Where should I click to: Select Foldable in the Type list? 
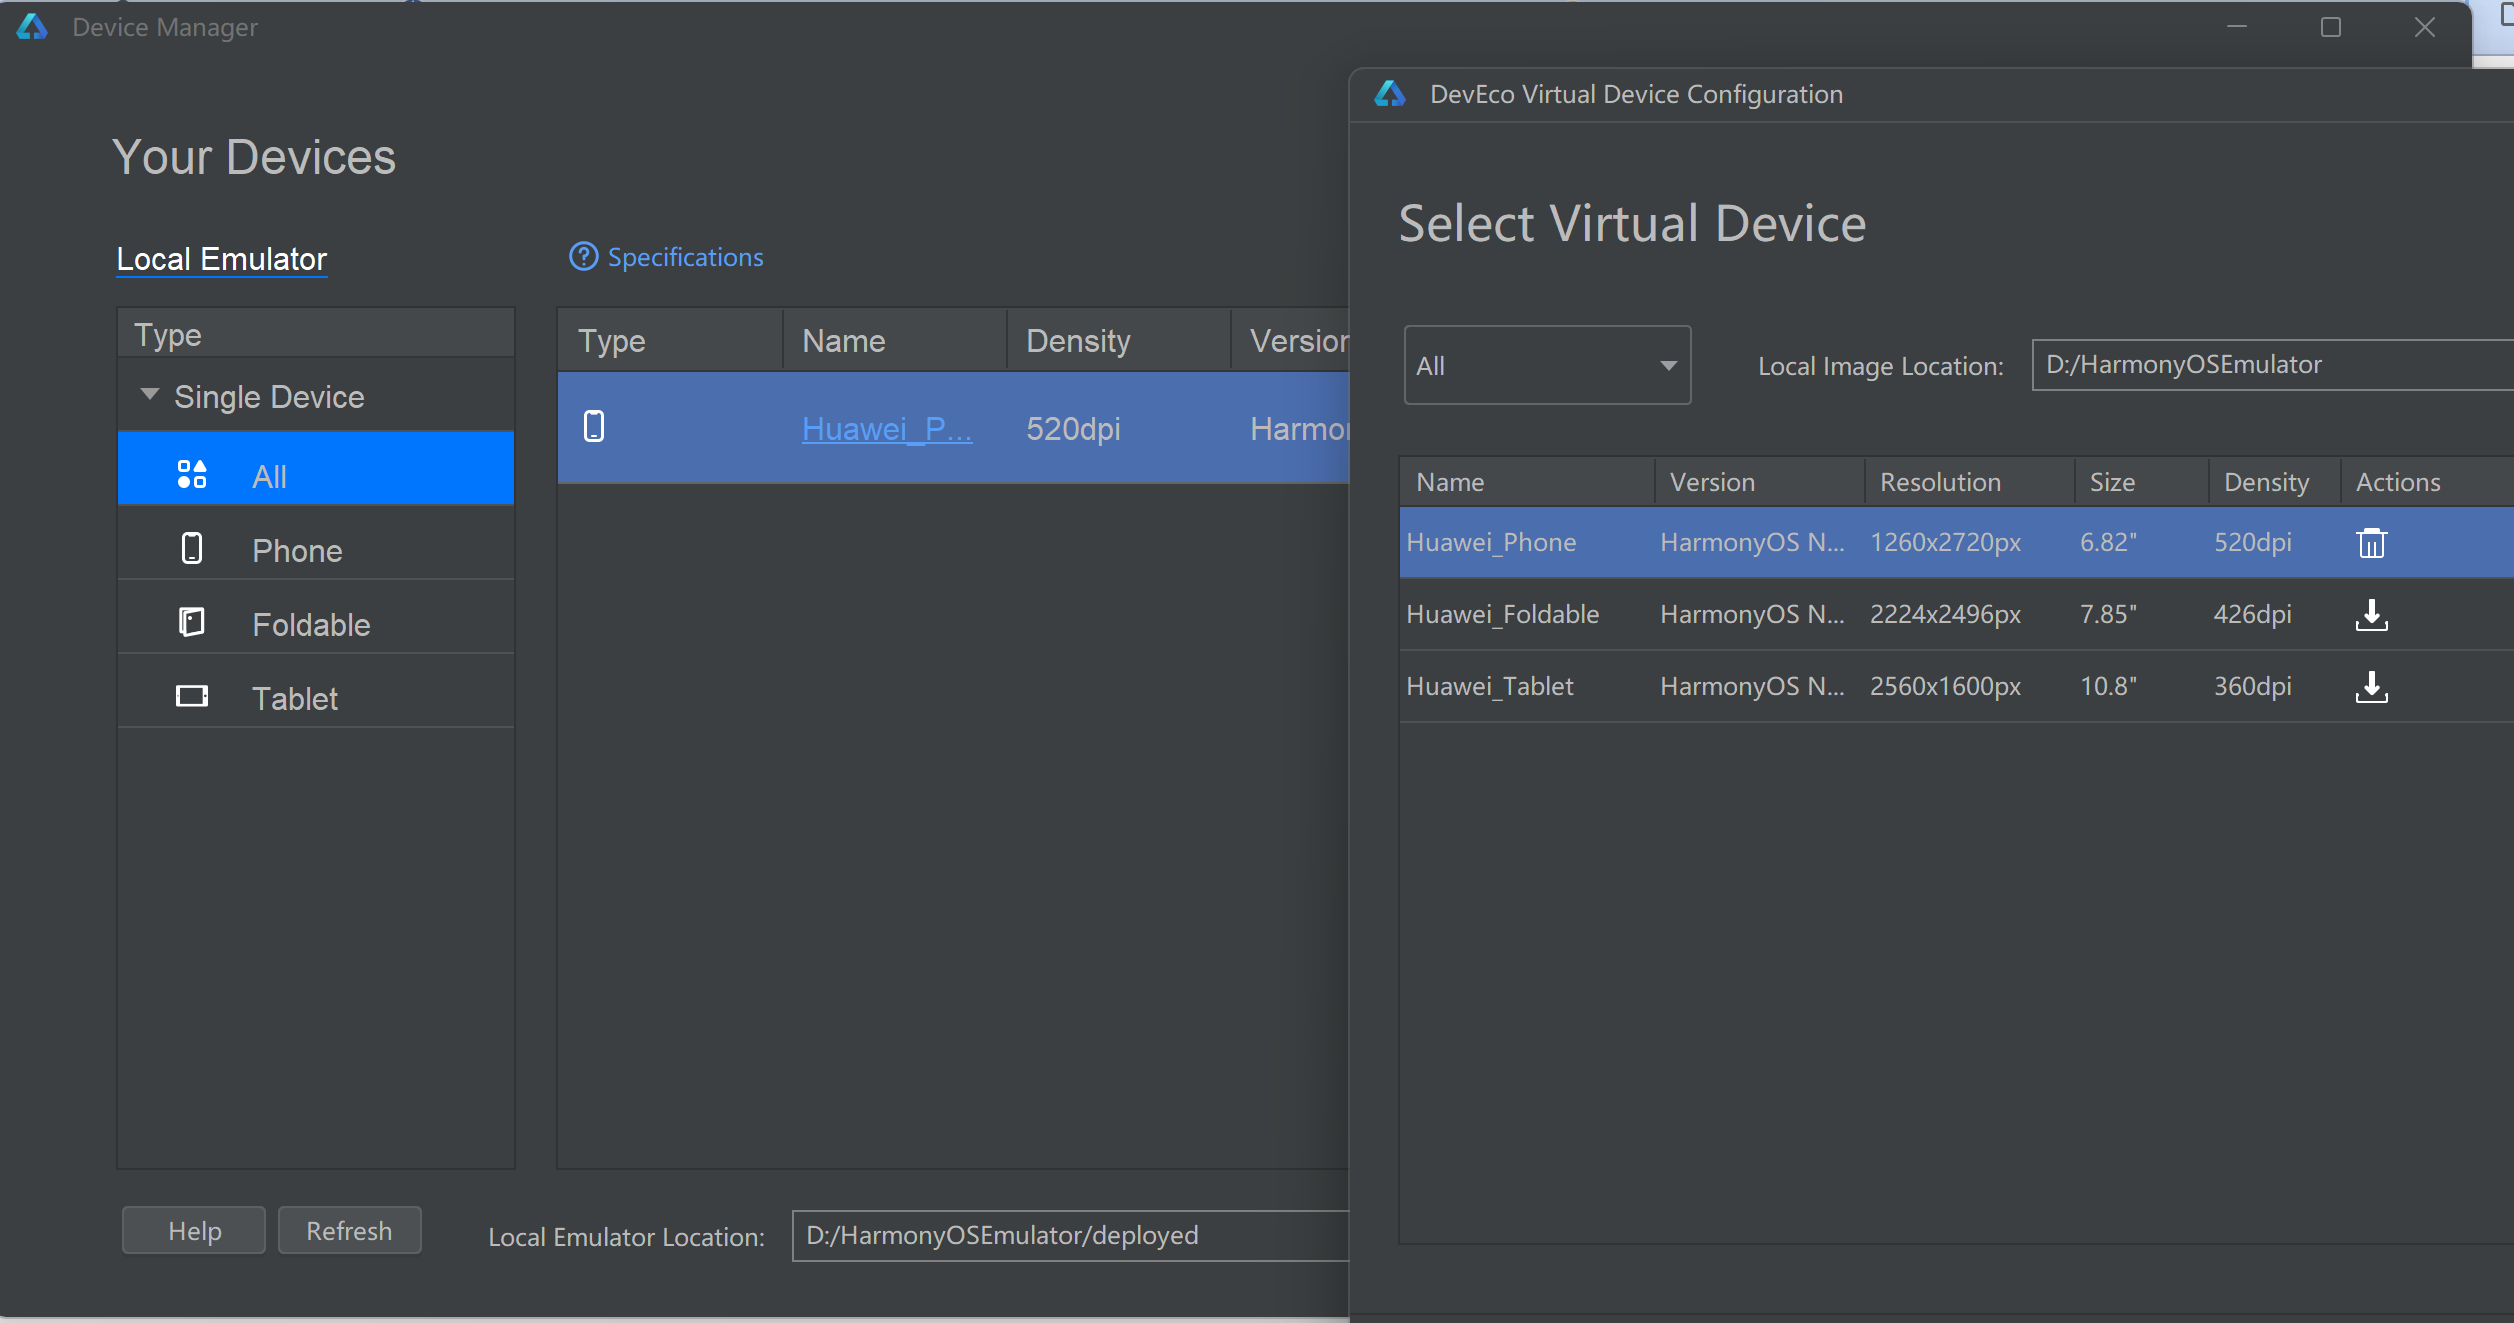pyautogui.click(x=316, y=617)
